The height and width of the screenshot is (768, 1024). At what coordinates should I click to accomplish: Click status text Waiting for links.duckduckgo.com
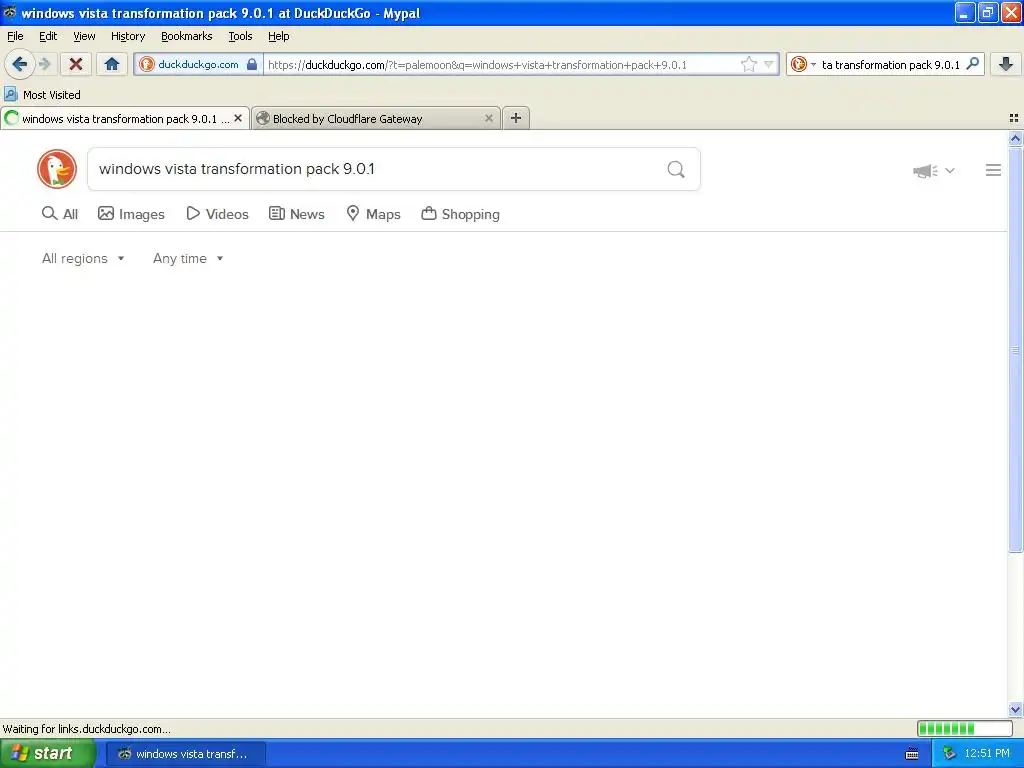(86, 729)
